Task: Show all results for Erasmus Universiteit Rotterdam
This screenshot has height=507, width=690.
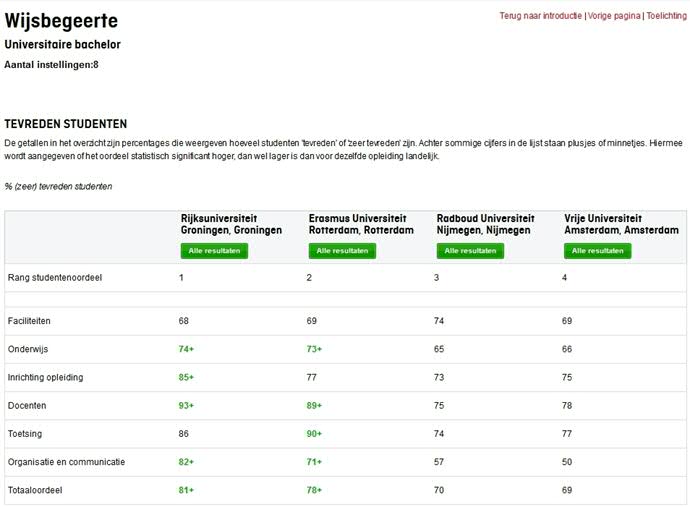Action: coord(342,251)
